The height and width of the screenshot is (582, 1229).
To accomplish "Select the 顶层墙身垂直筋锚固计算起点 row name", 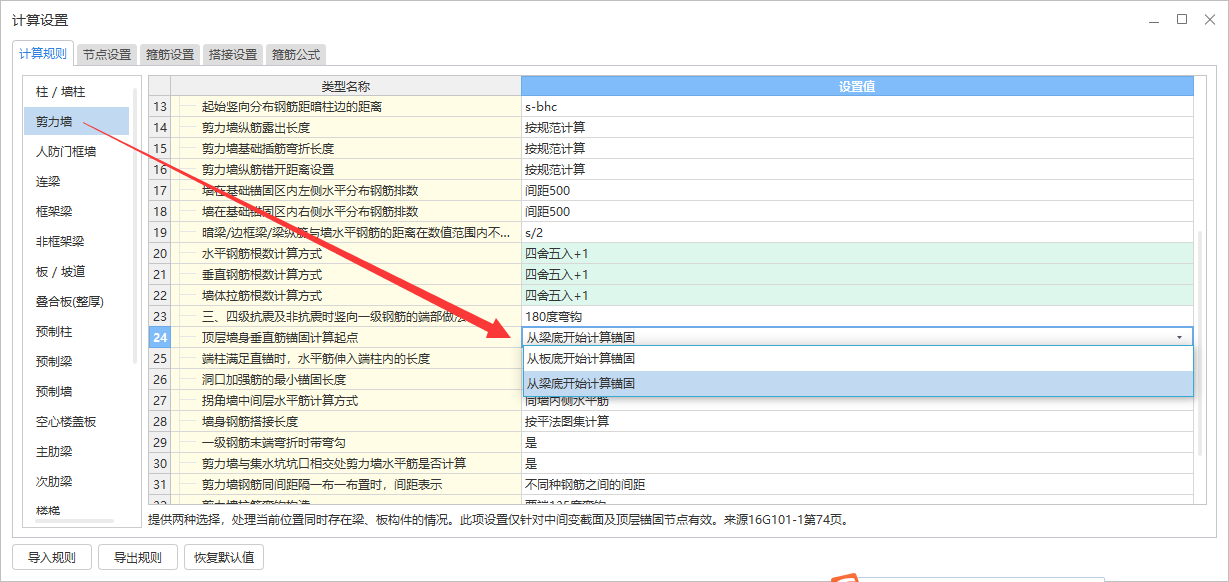I will pyautogui.click(x=280, y=337).
